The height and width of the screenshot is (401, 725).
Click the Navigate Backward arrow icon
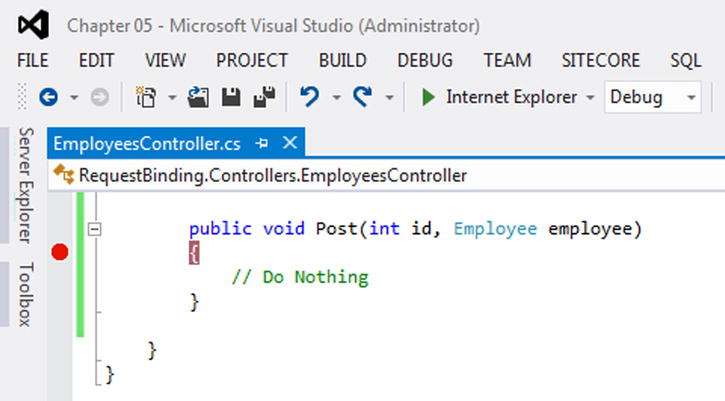pyautogui.click(x=49, y=97)
